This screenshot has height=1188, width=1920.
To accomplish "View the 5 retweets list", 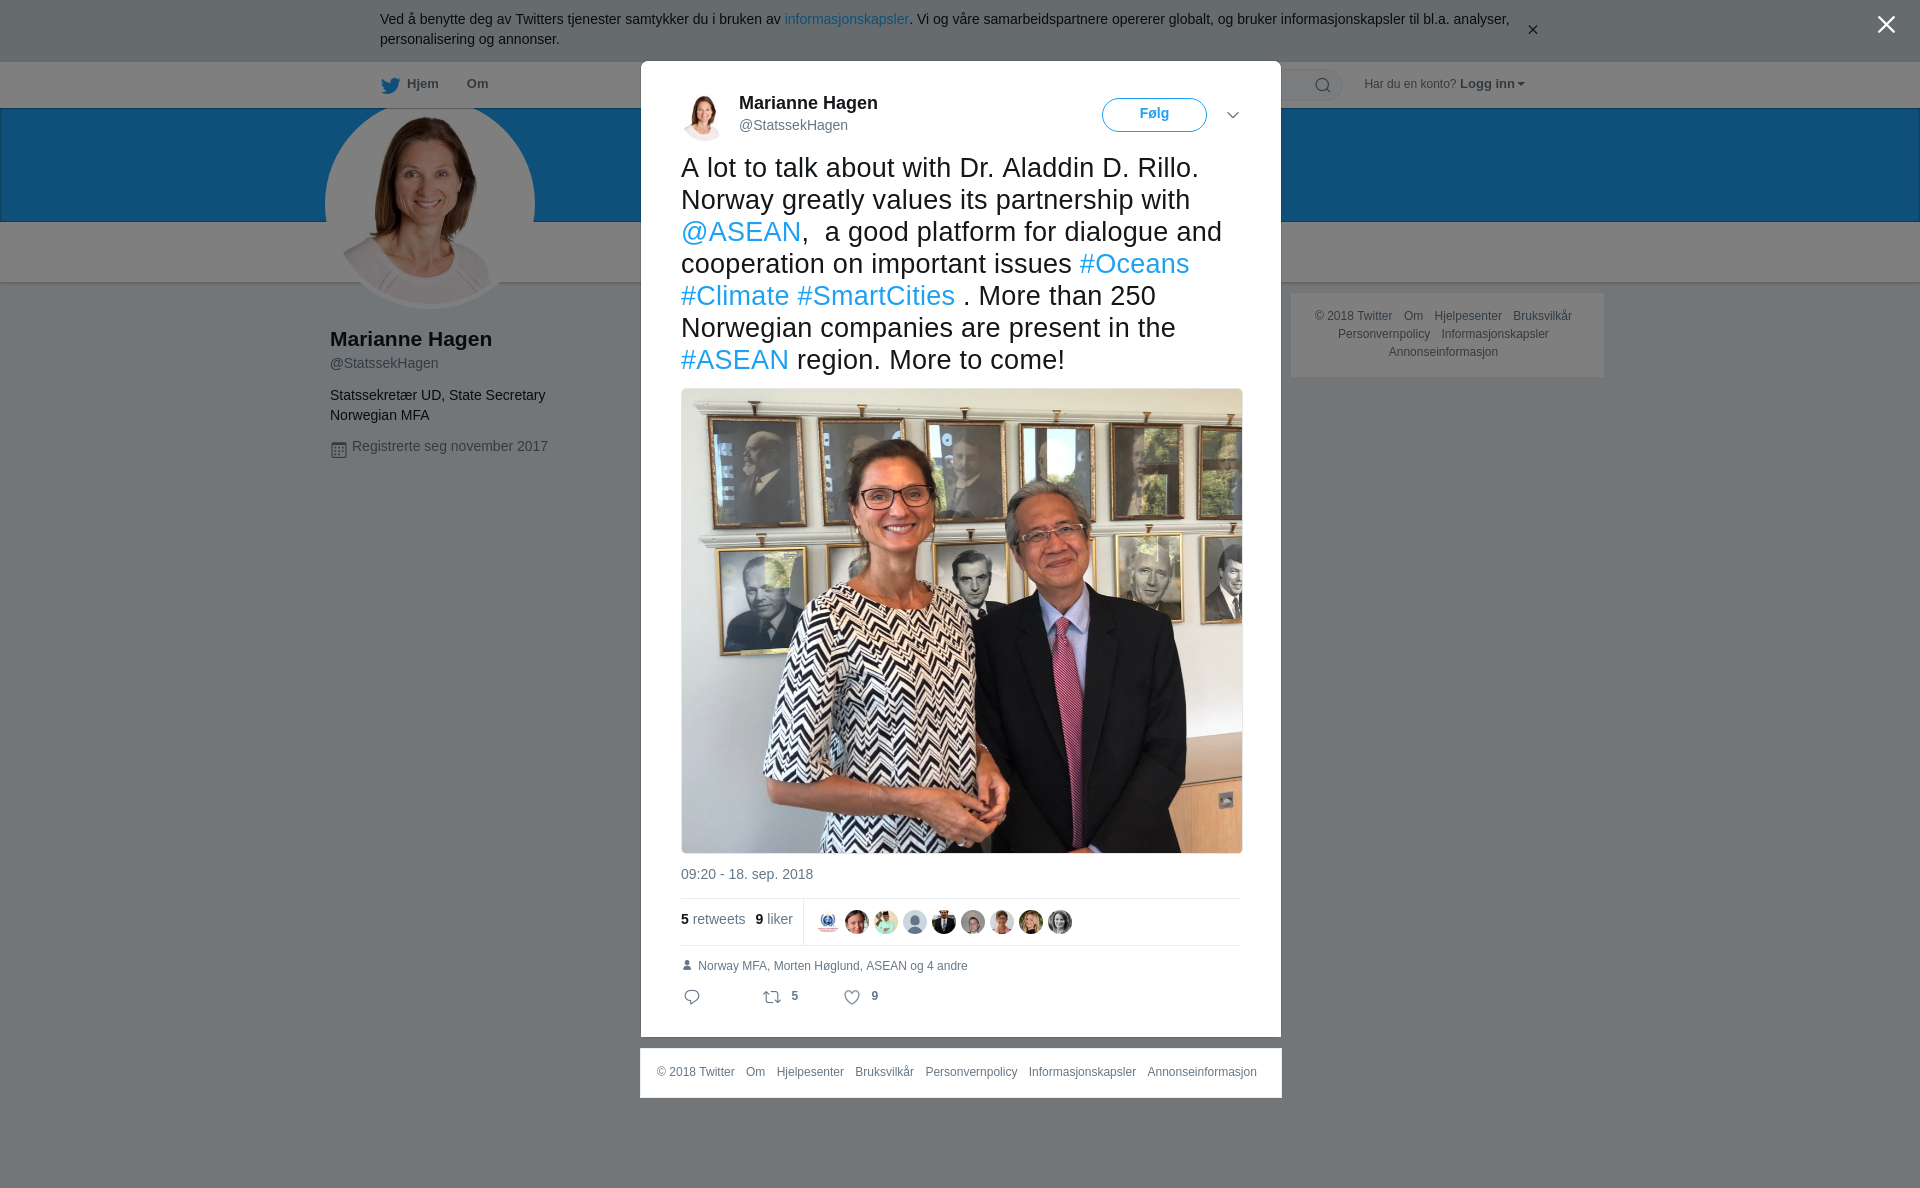I will pos(713,919).
